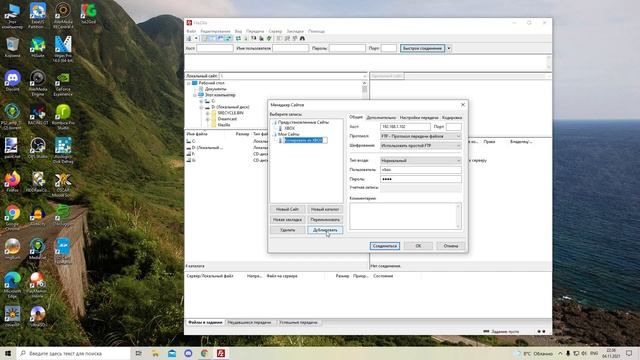This screenshot has width=640, height=360.
Task: Click the Новый каталог button
Action: 325,209
